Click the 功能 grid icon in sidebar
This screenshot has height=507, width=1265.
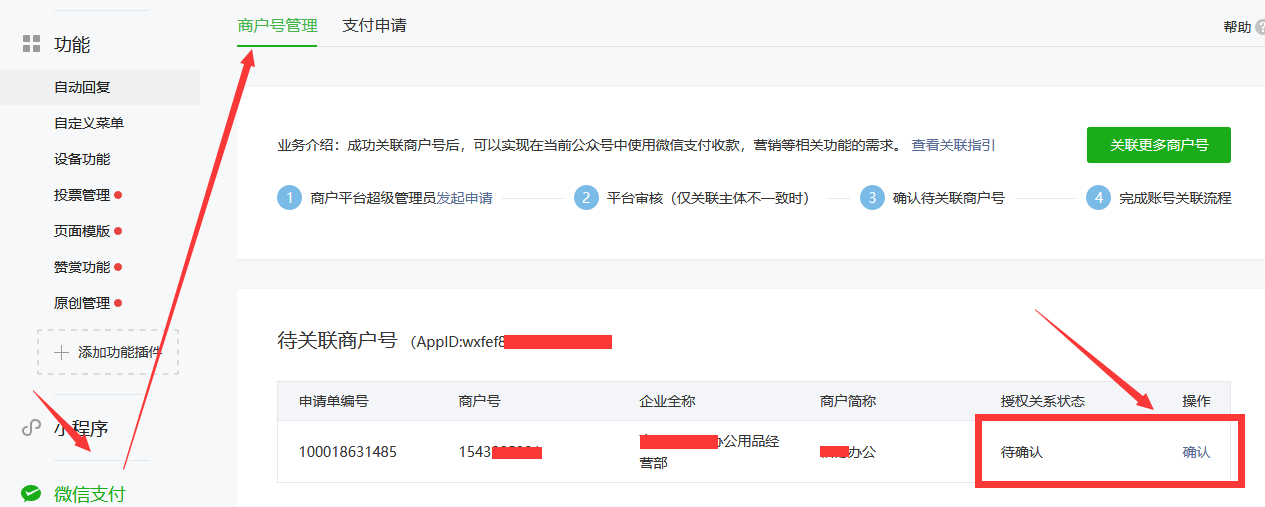point(31,44)
